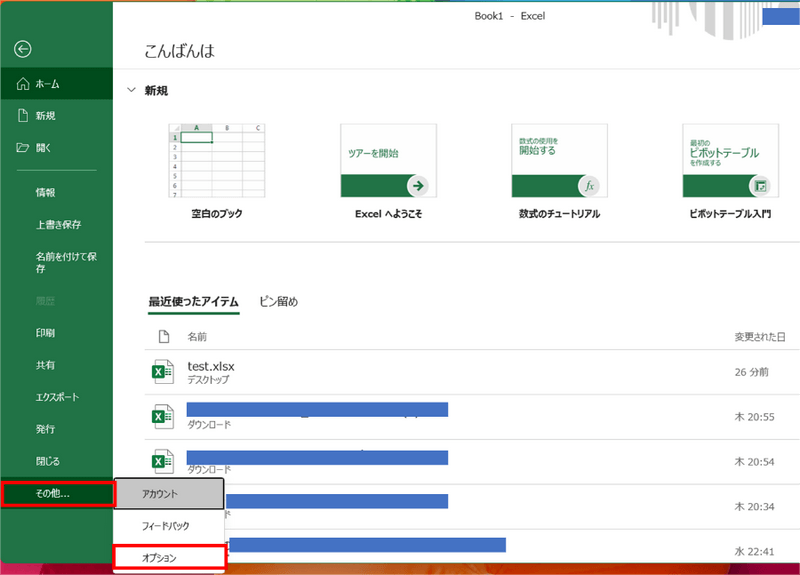Screen dimensions: 800x575
Task: Click 名前を付けて保存 in the sidebar
Action: coord(66,262)
